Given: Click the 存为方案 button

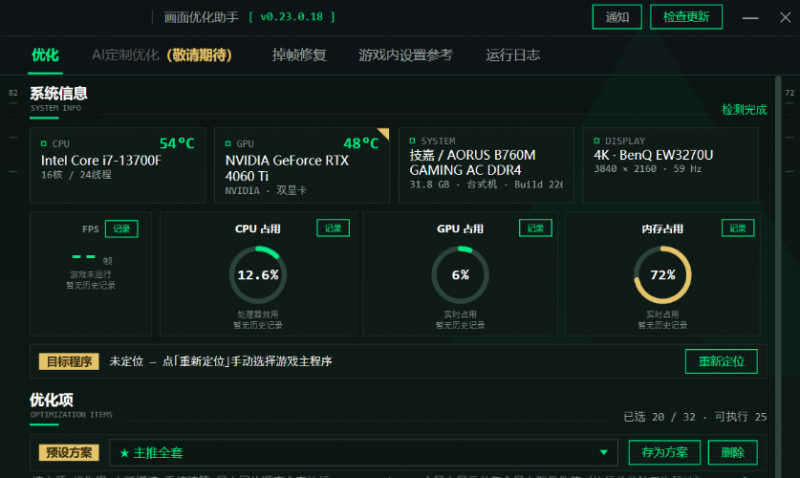Looking at the screenshot, I should click(x=664, y=452).
